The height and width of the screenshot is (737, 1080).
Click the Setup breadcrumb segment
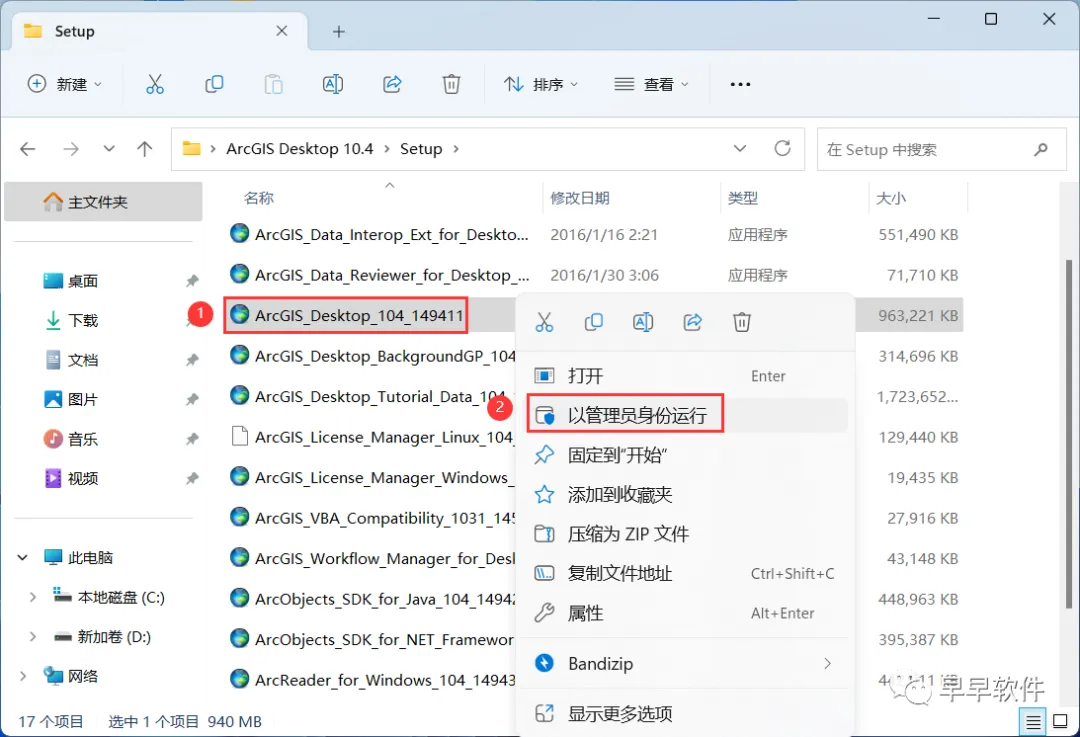point(421,149)
